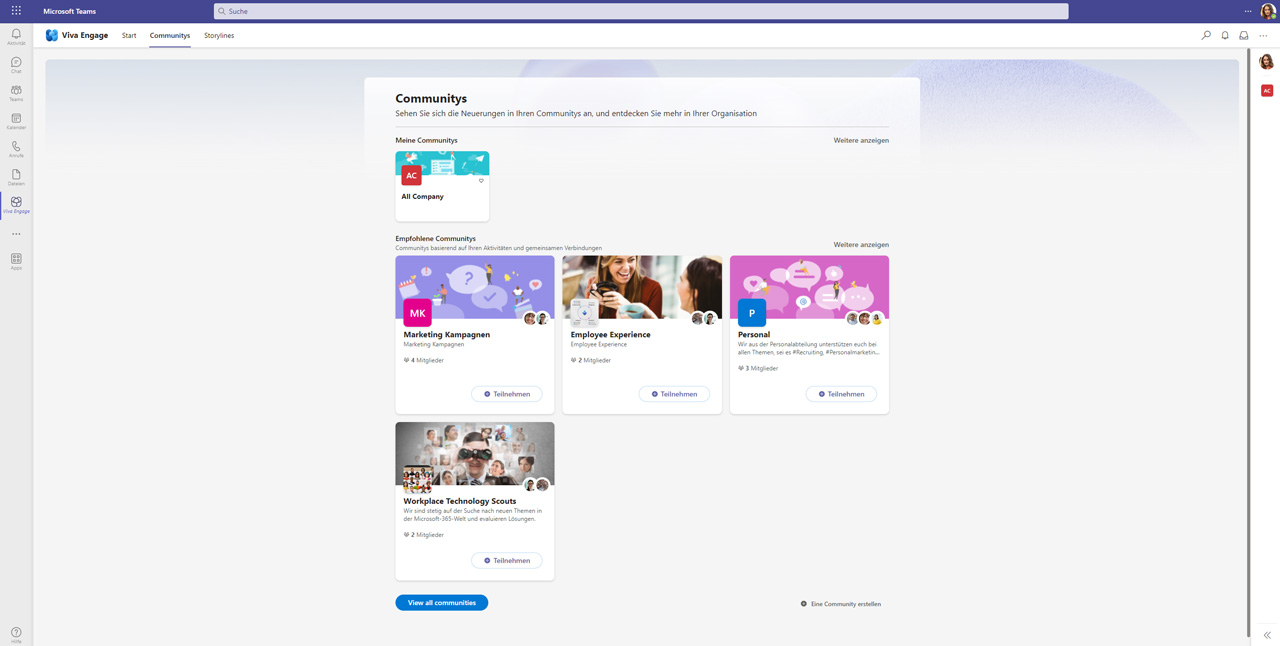Click the AC All Company avatar badge

(x=411, y=175)
